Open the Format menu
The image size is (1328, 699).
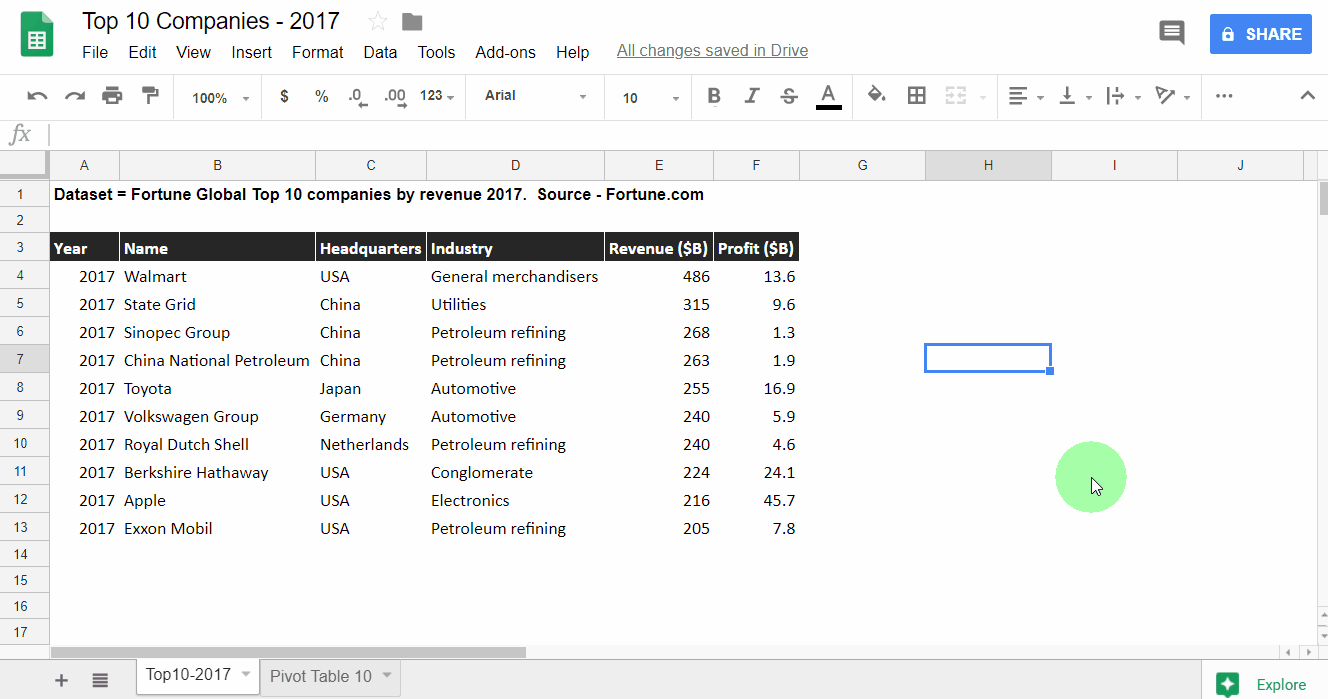click(x=317, y=52)
